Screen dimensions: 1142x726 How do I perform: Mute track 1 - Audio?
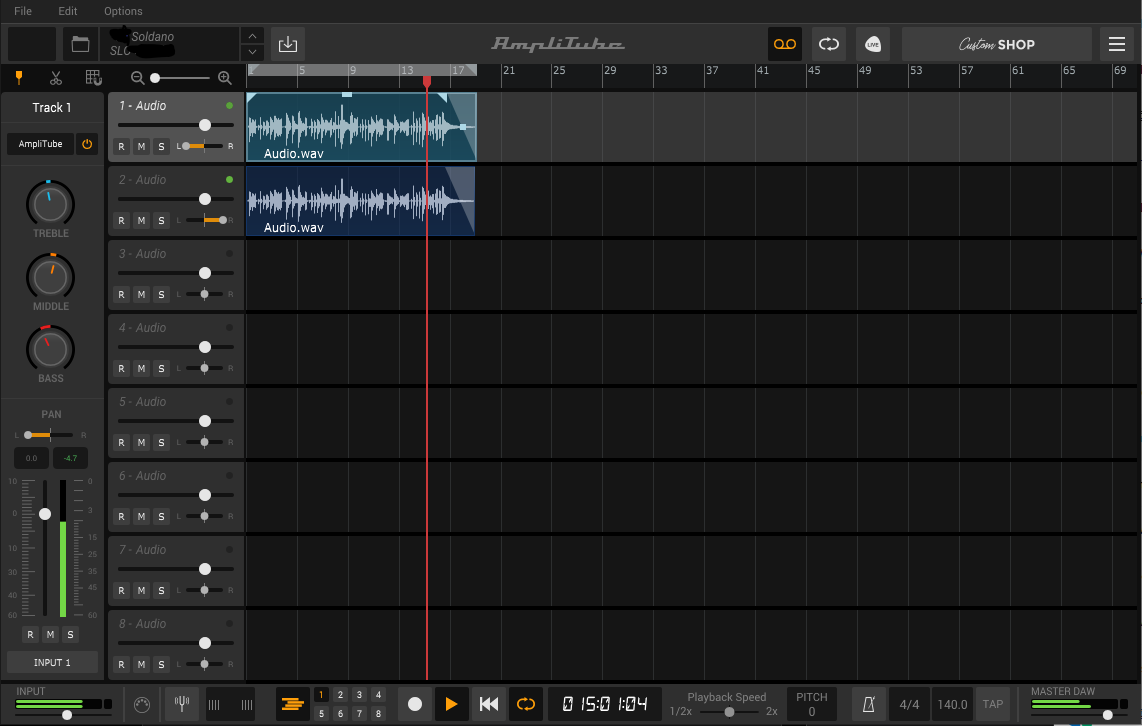[x=141, y=146]
